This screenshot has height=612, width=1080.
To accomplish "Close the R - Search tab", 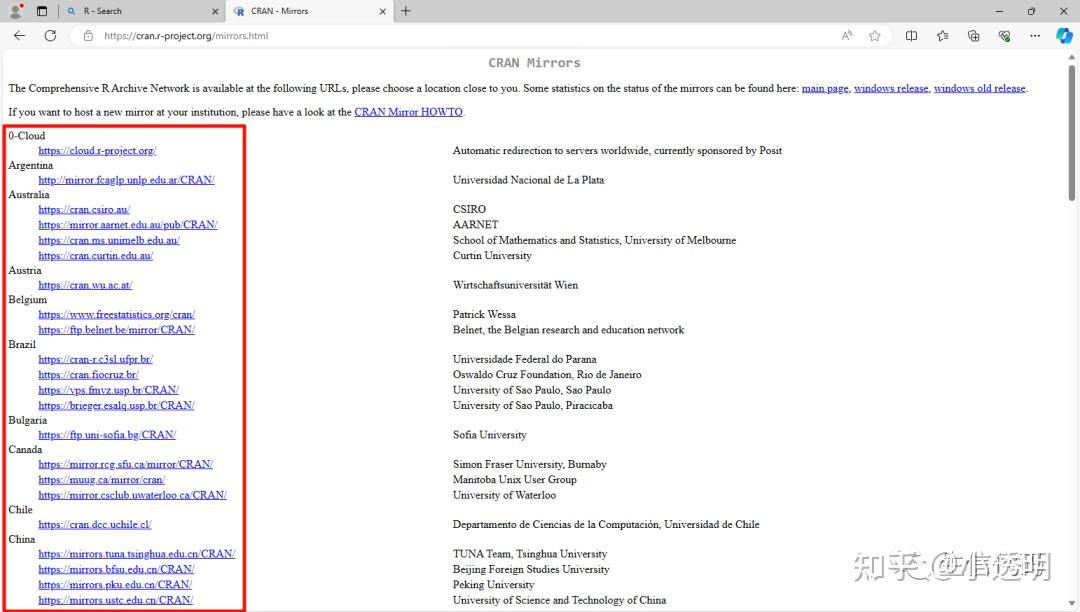I will pyautogui.click(x=215, y=12).
